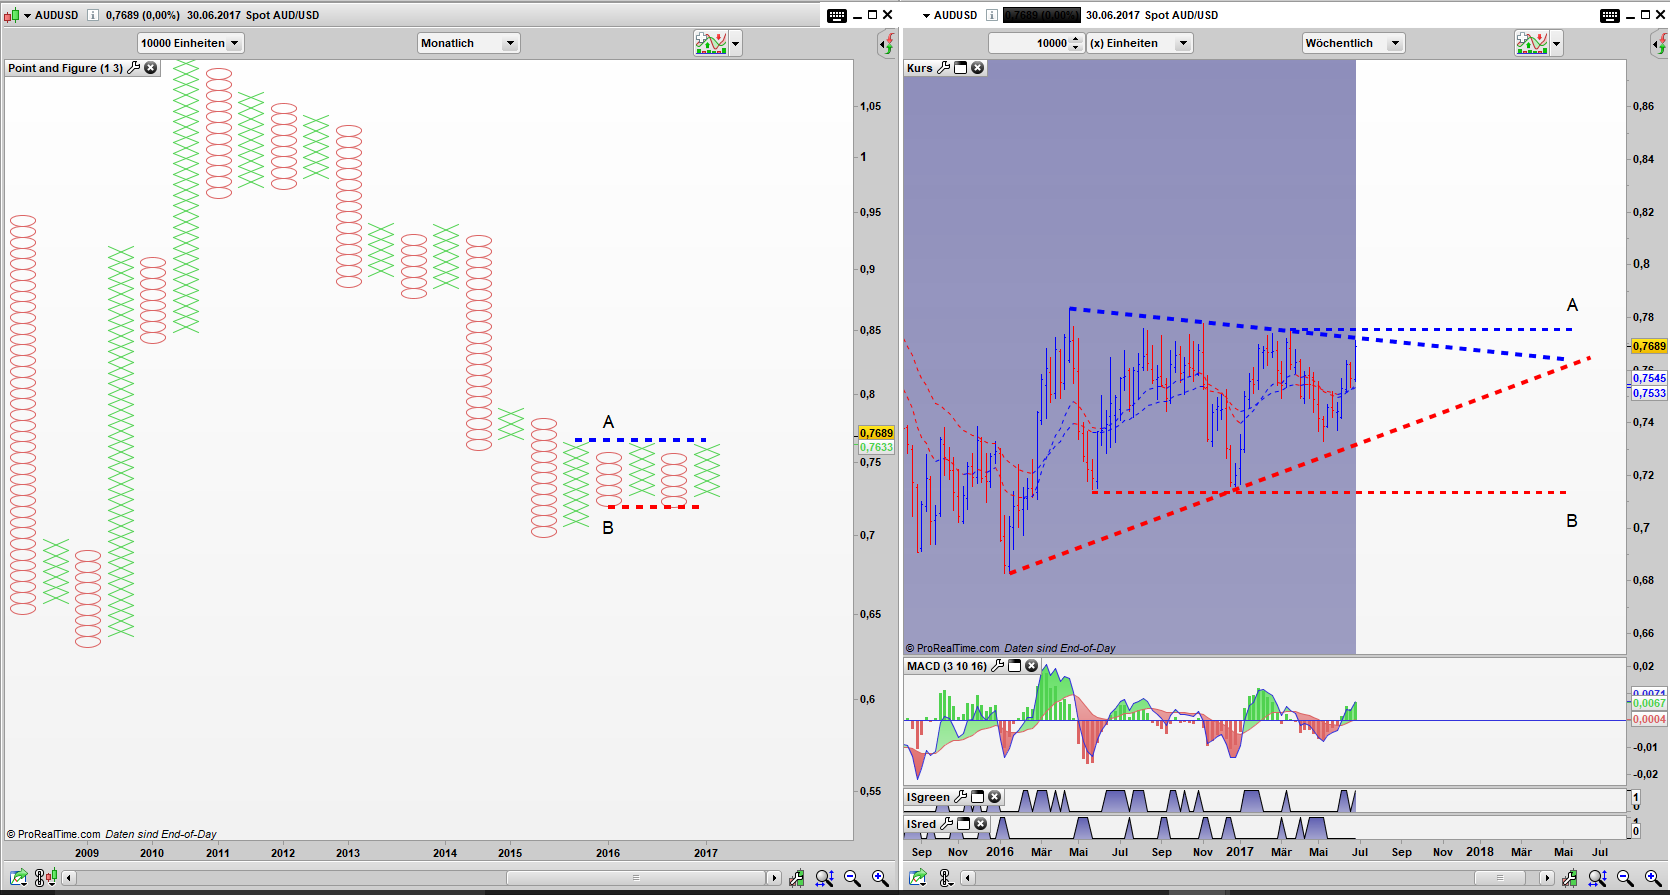Maximize the ISgreen panel
The width and height of the screenshot is (1670, 895).
tap(978, 797)
